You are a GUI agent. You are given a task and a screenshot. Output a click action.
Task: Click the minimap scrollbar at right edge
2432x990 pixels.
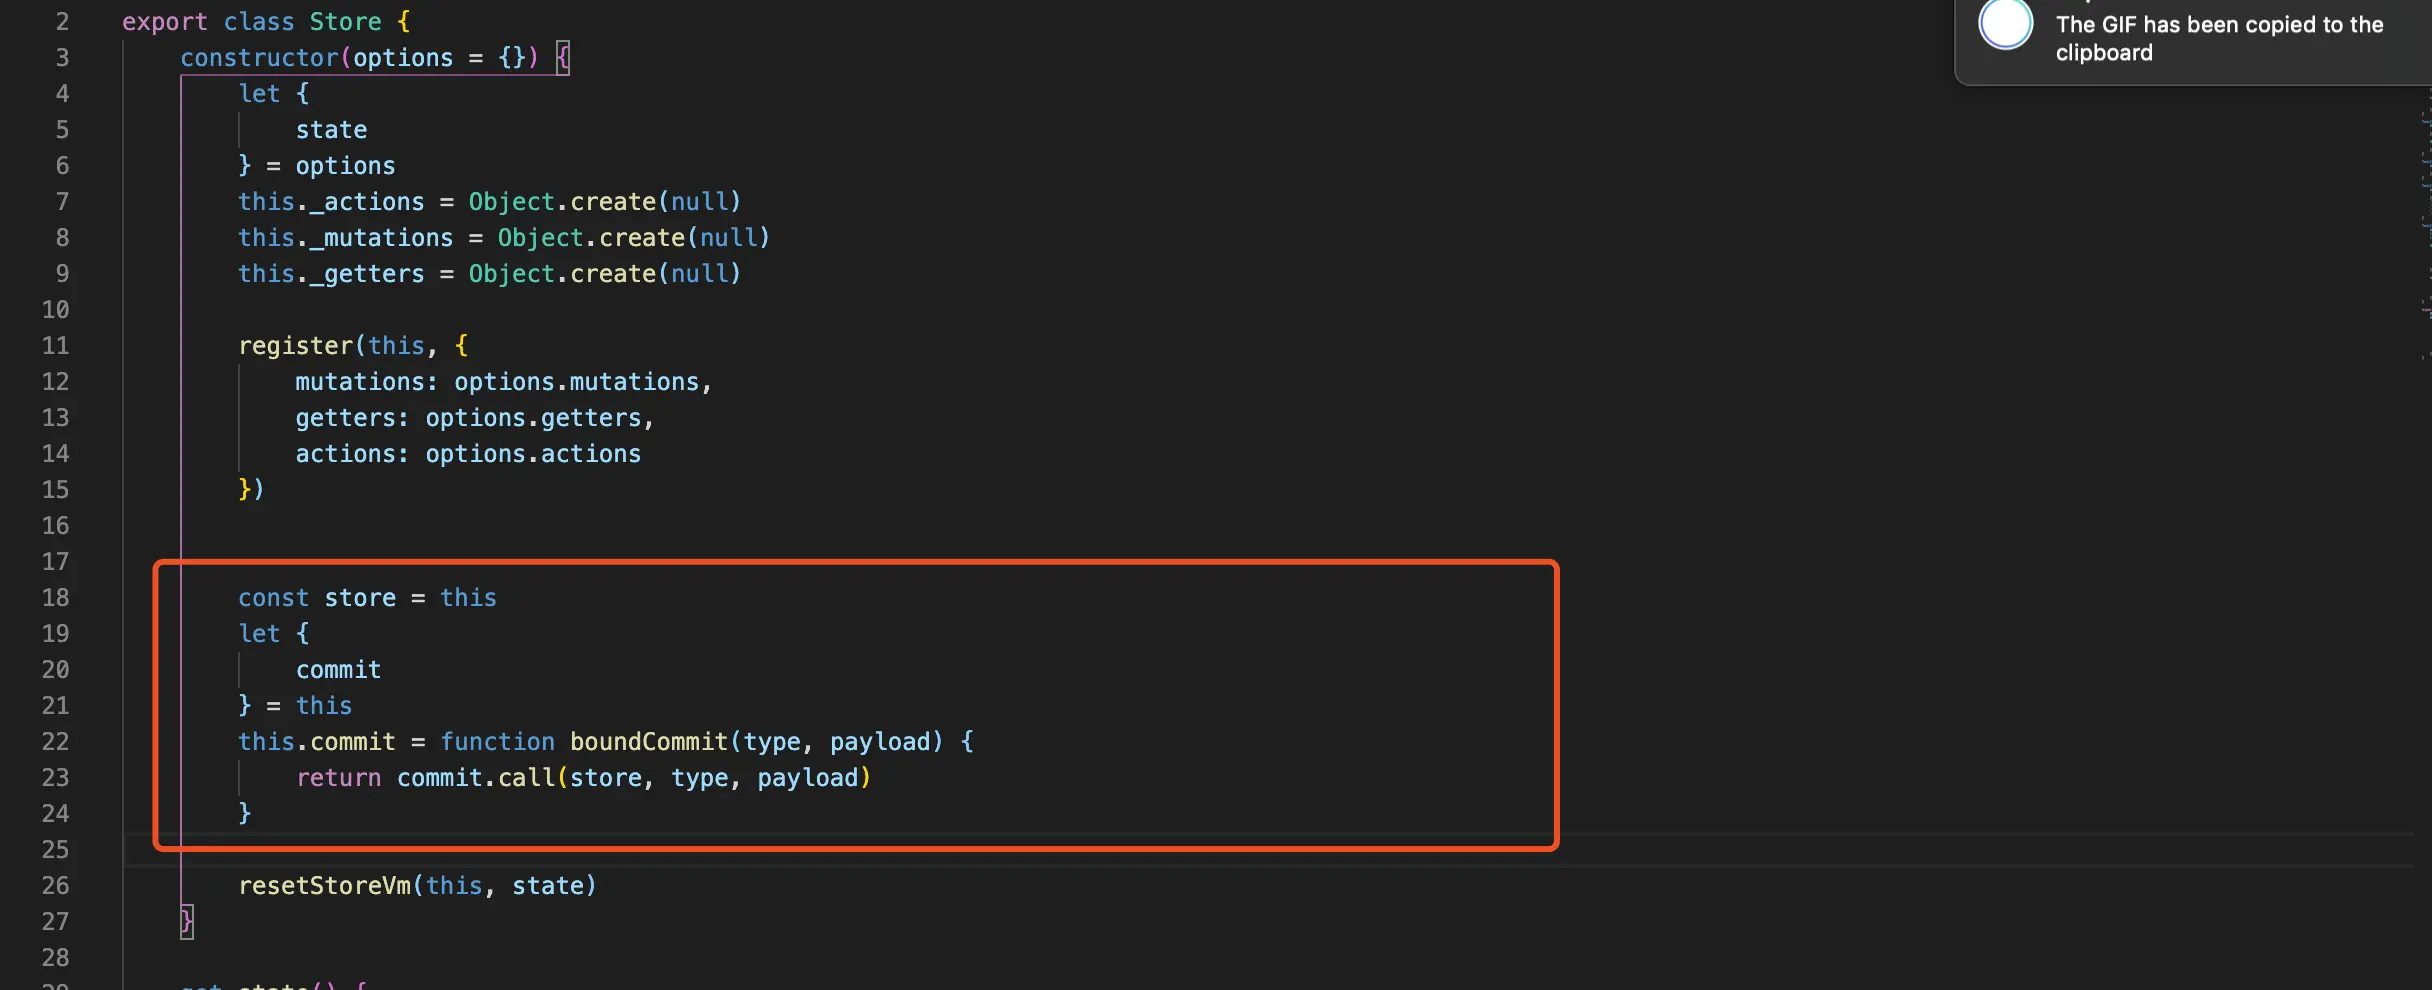[x=2424, y=200]
